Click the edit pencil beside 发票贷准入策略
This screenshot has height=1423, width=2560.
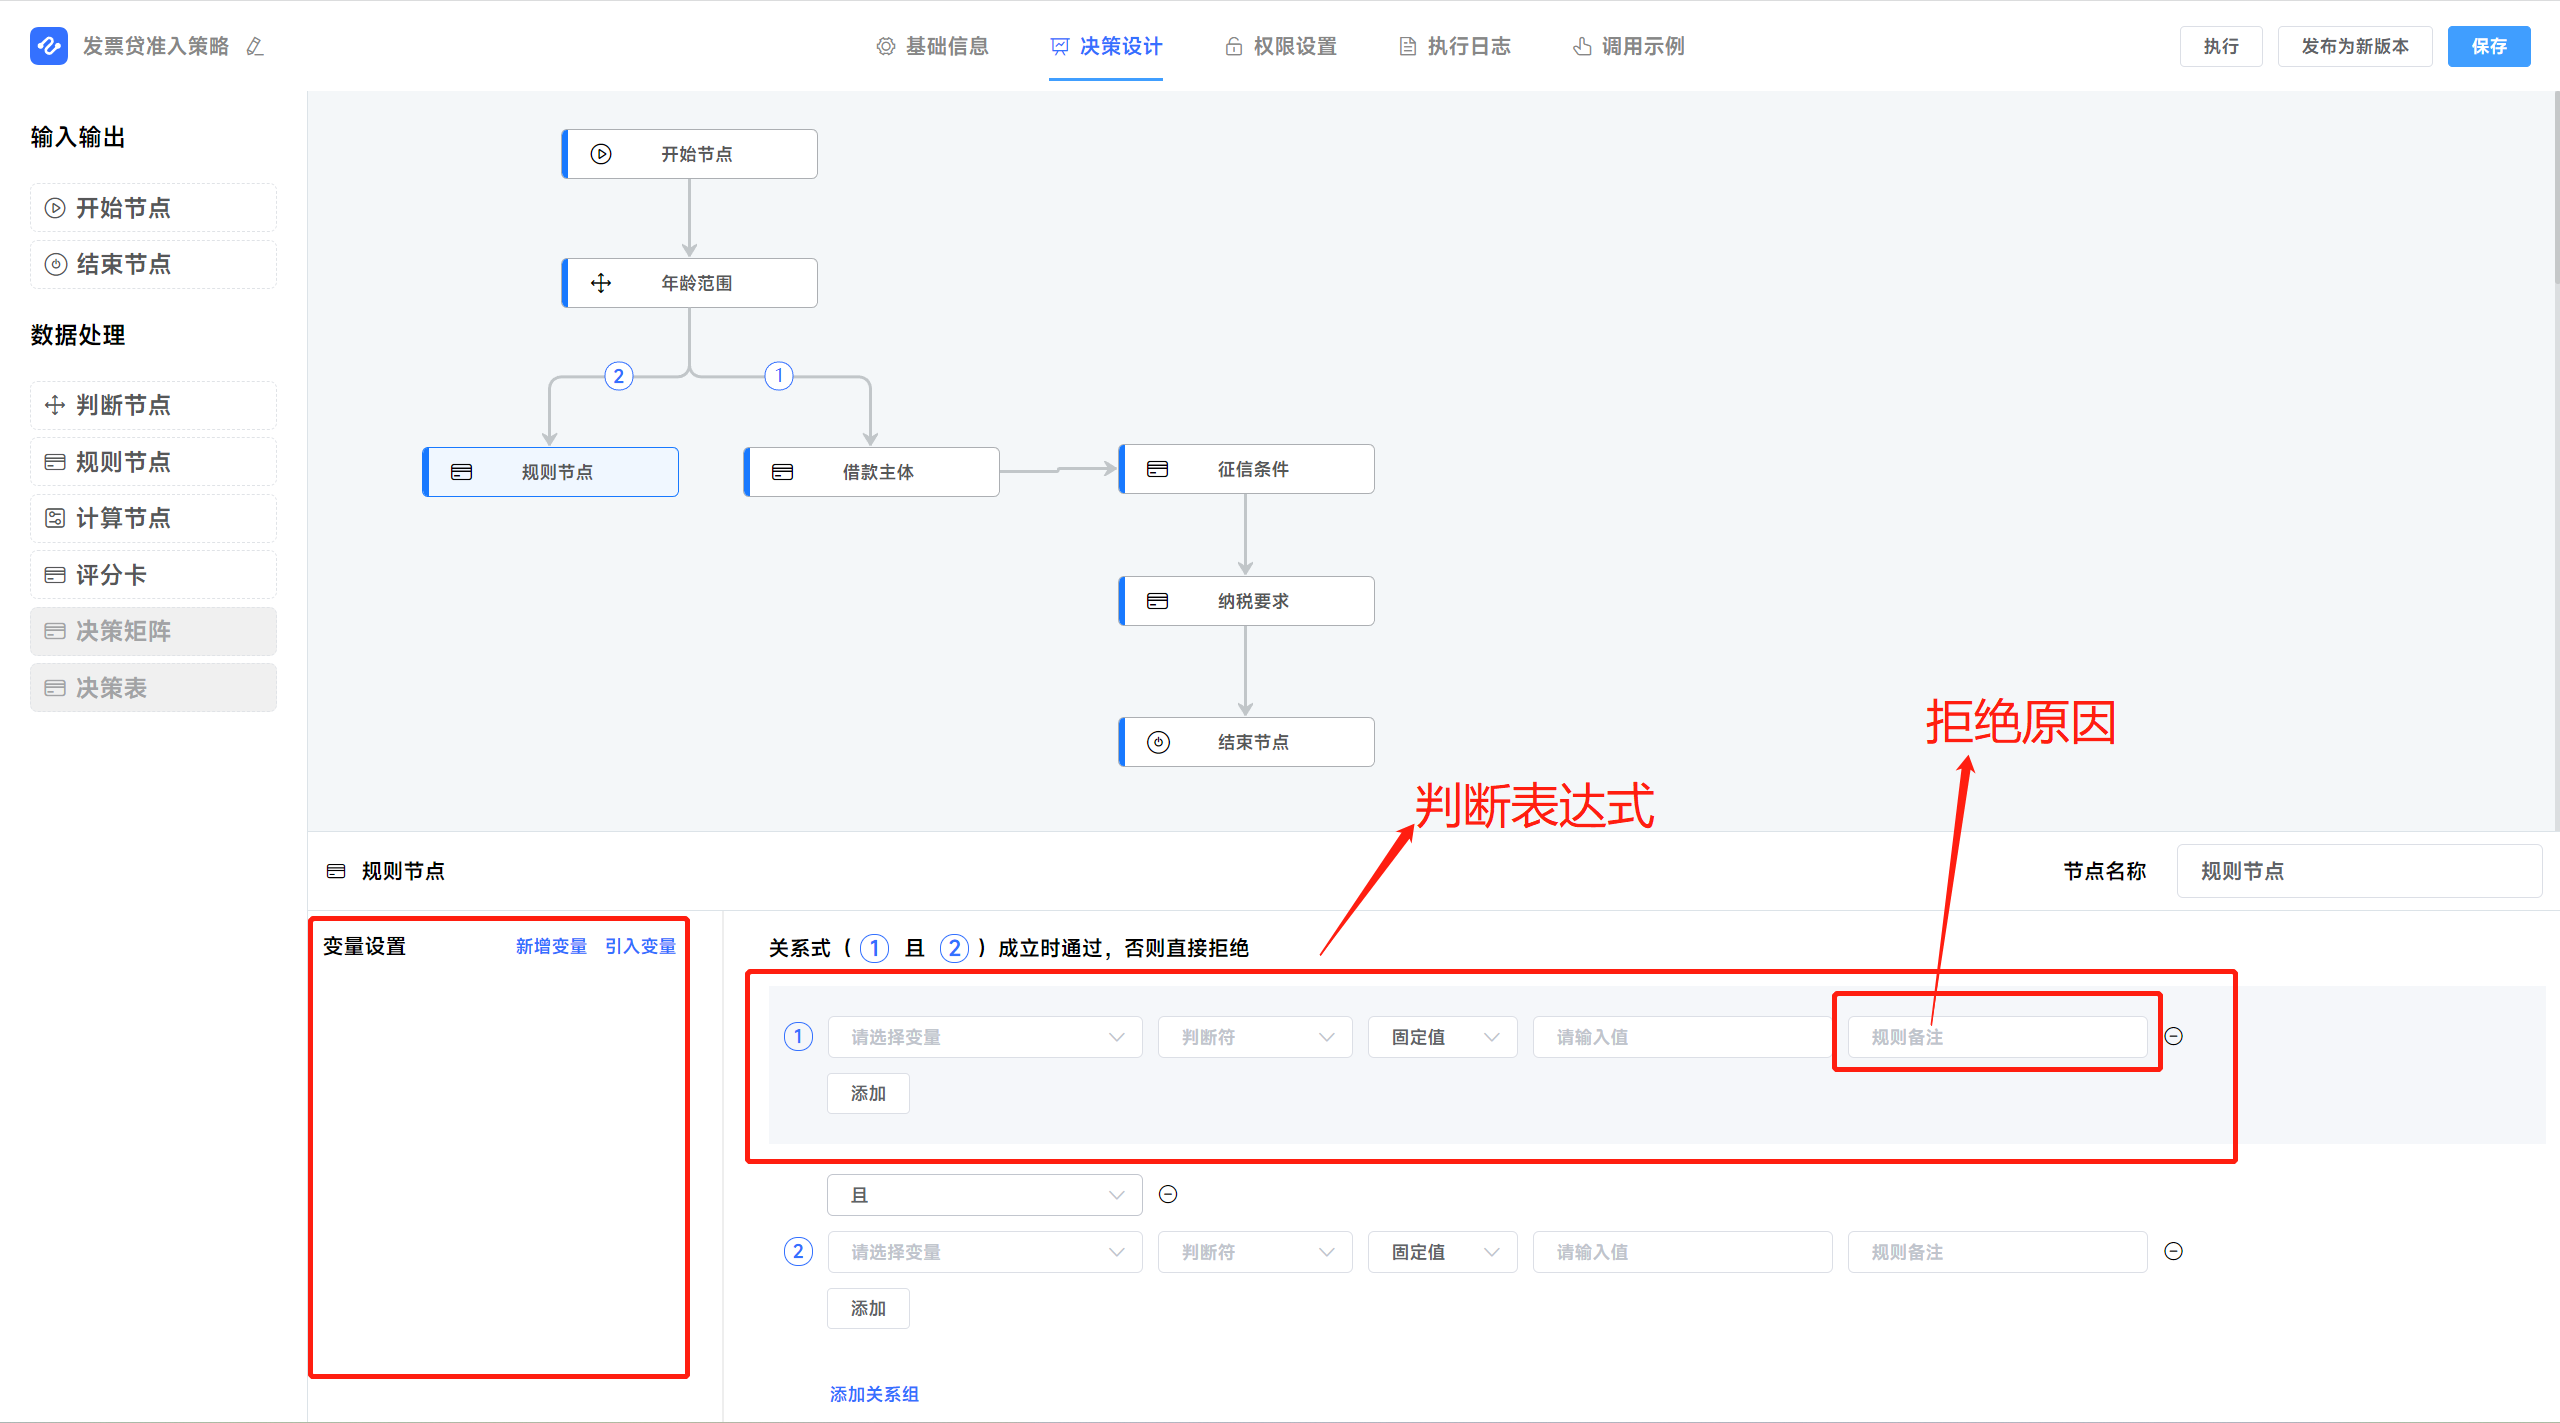[x=255, y=46]
